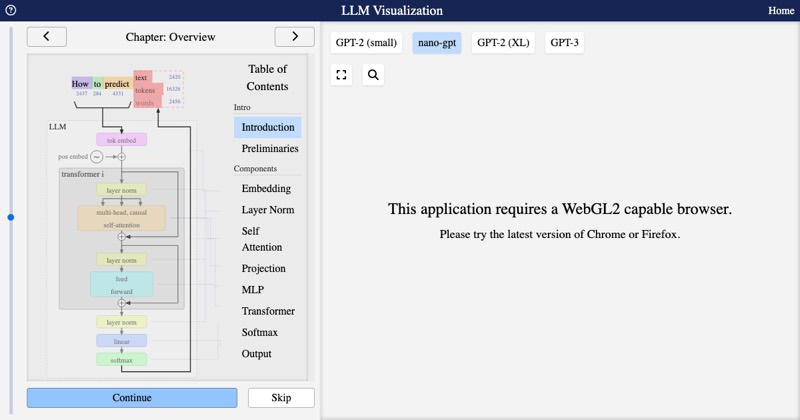Image resolution: width=800 pixels, height=420 pixels.
Task: Click the tok embed block in diagram
Action: click(121, 140)
